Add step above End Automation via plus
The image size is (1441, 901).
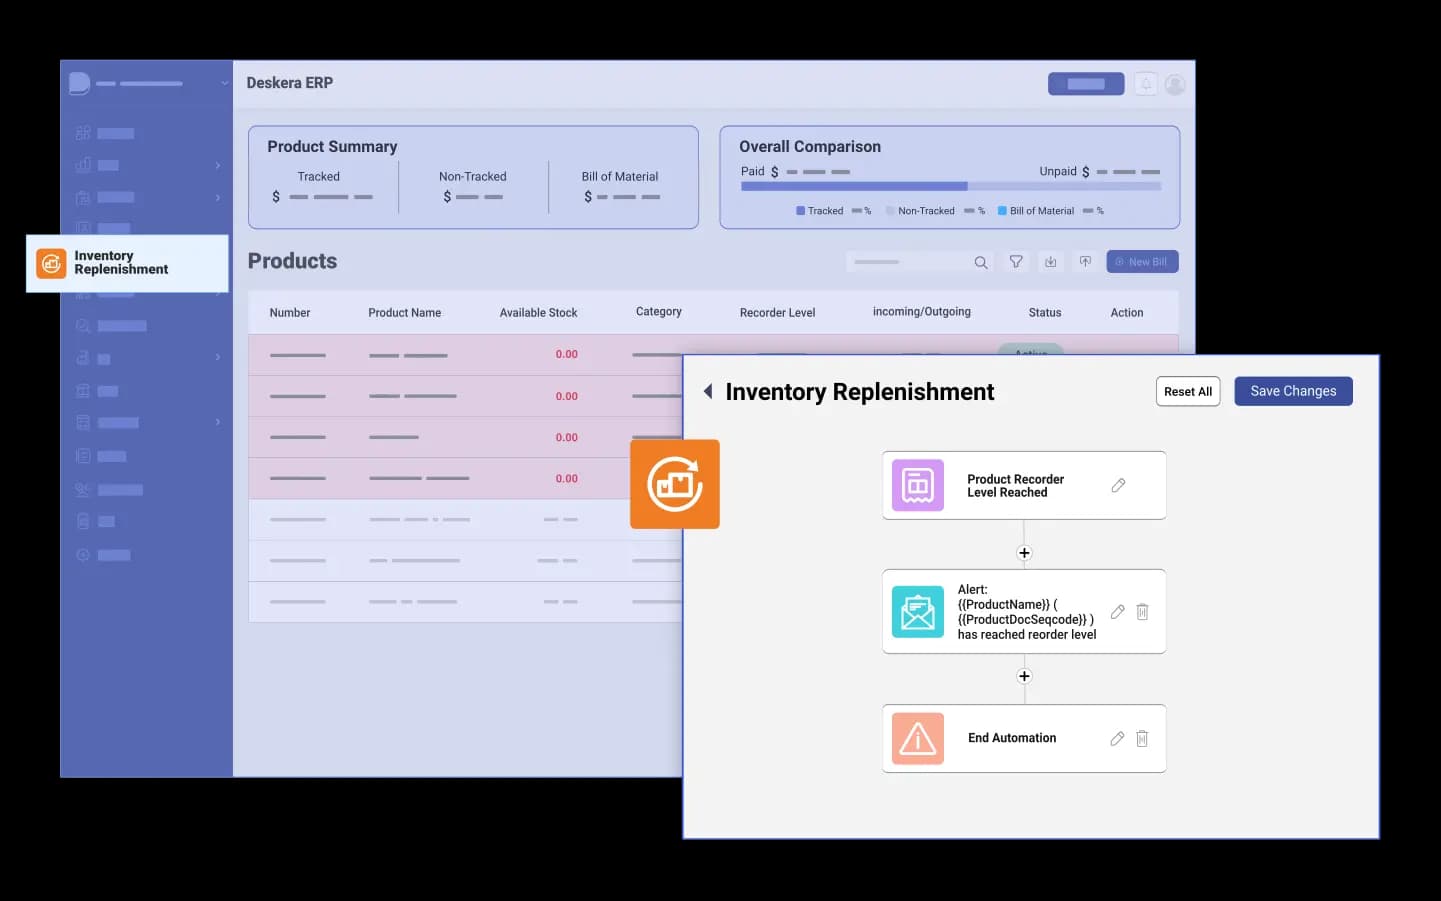point(1024,676)
